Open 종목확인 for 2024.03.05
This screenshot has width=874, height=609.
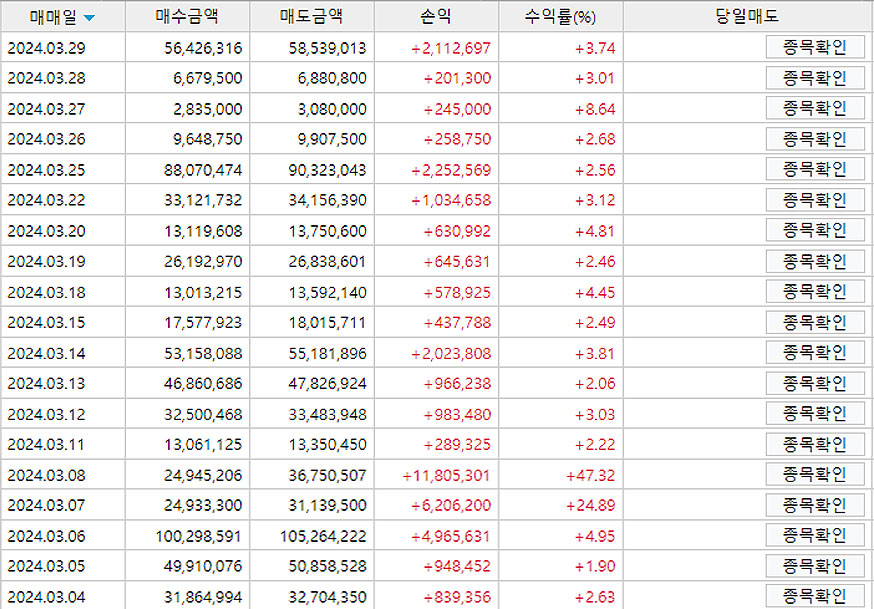[815, 566]
